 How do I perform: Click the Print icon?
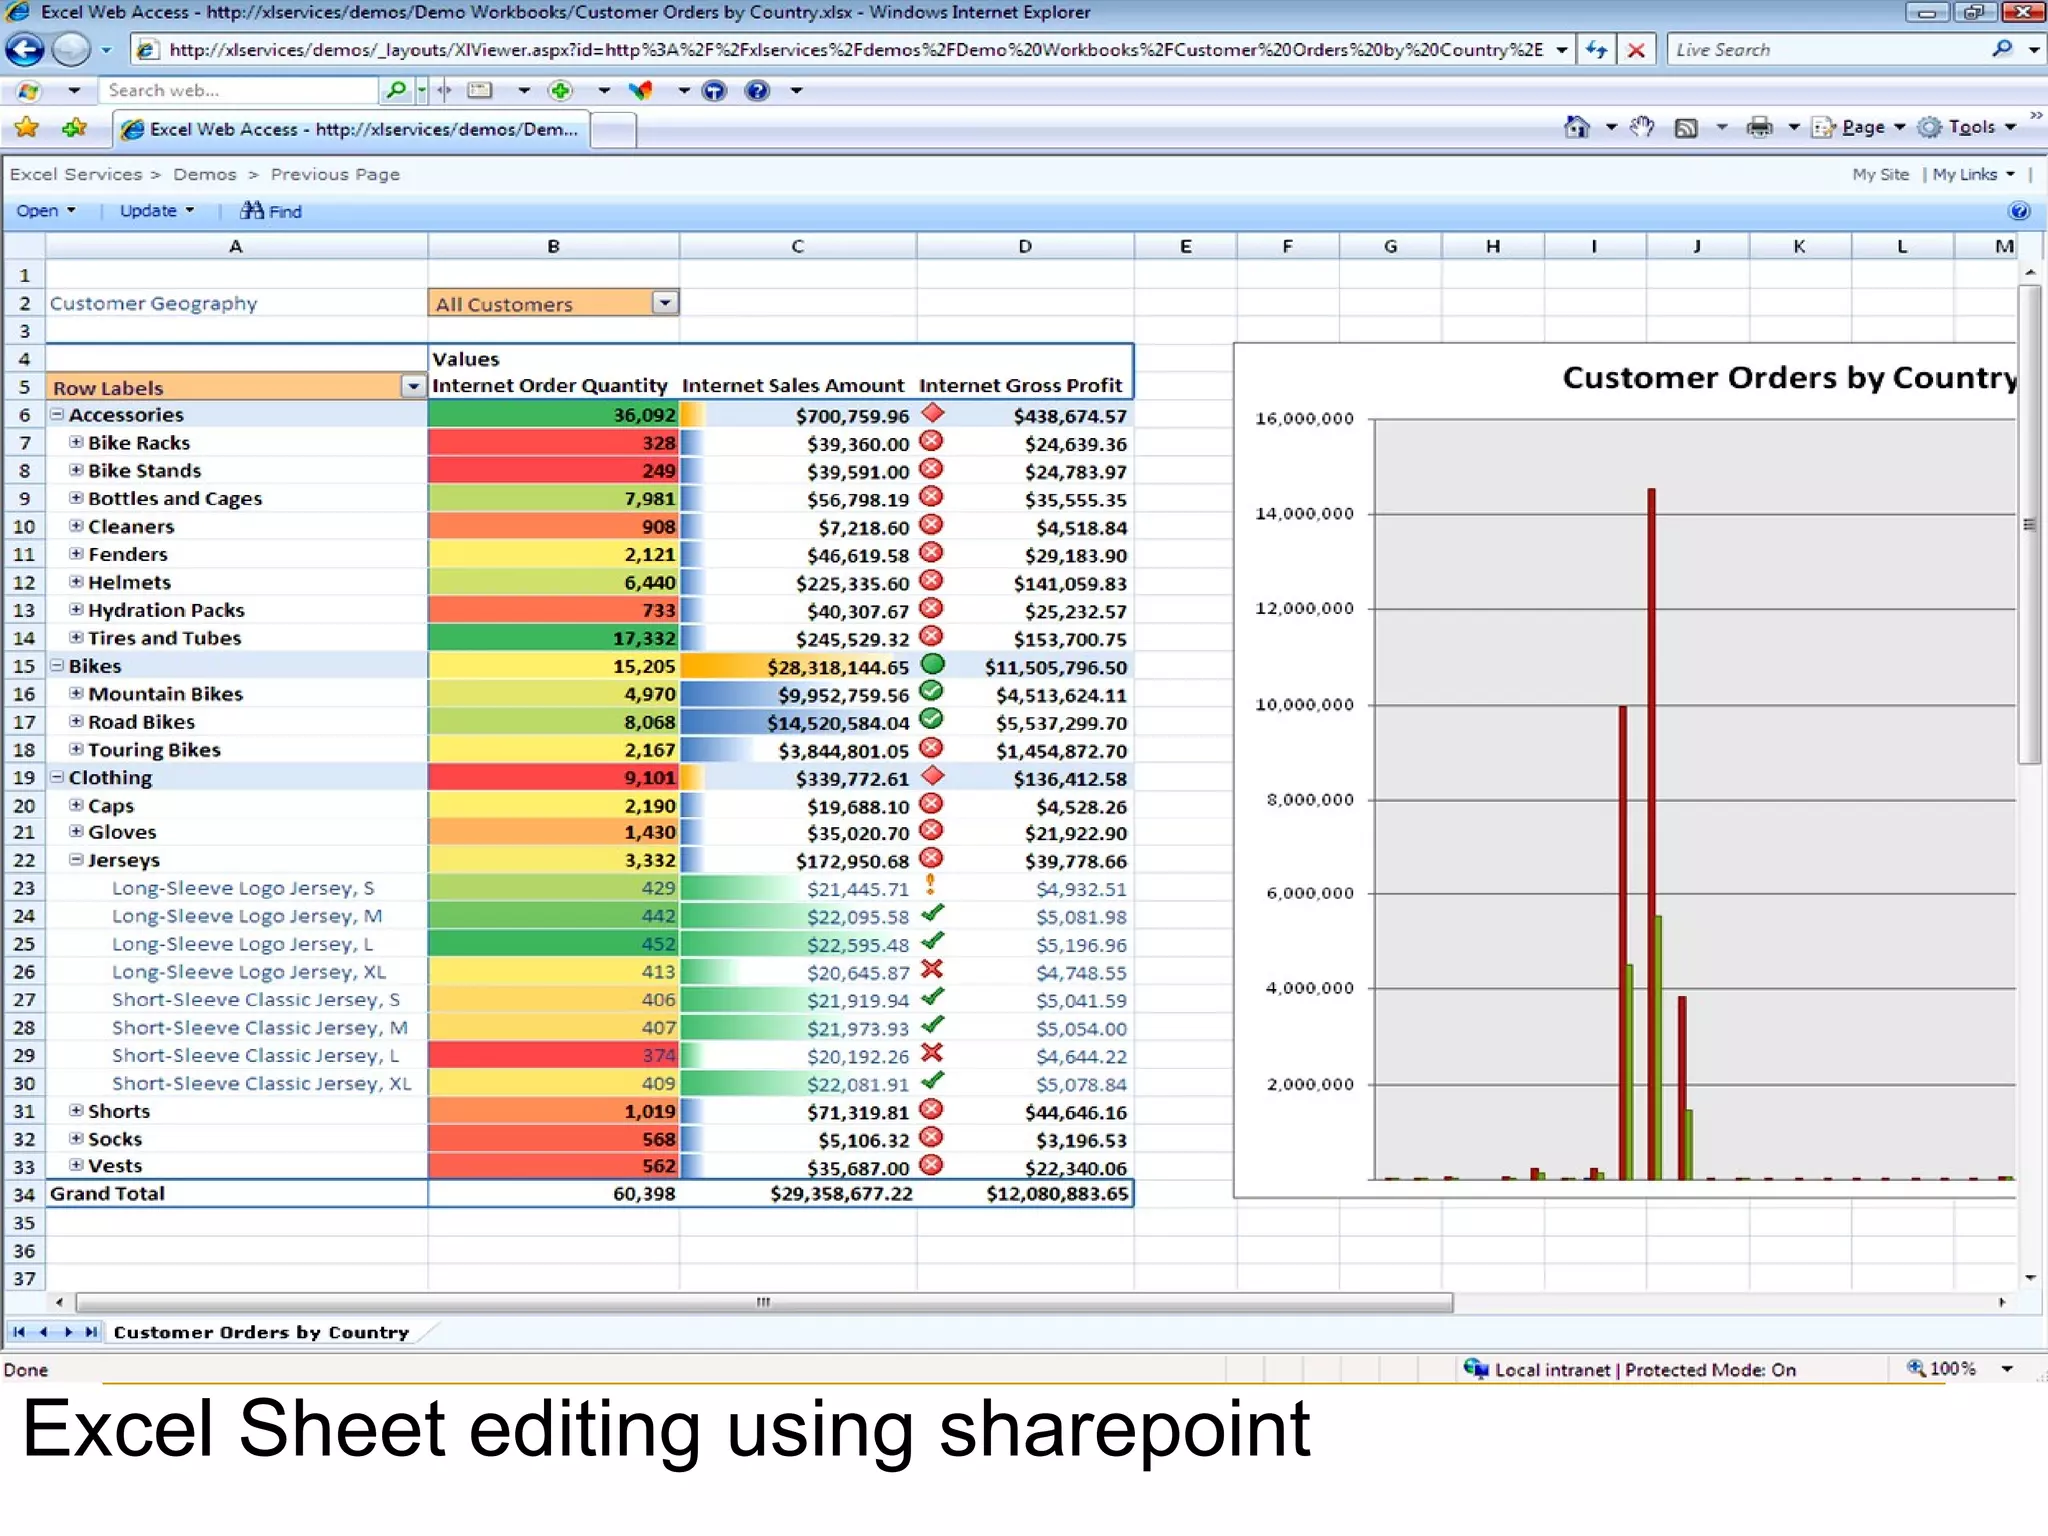[1759, 127]
